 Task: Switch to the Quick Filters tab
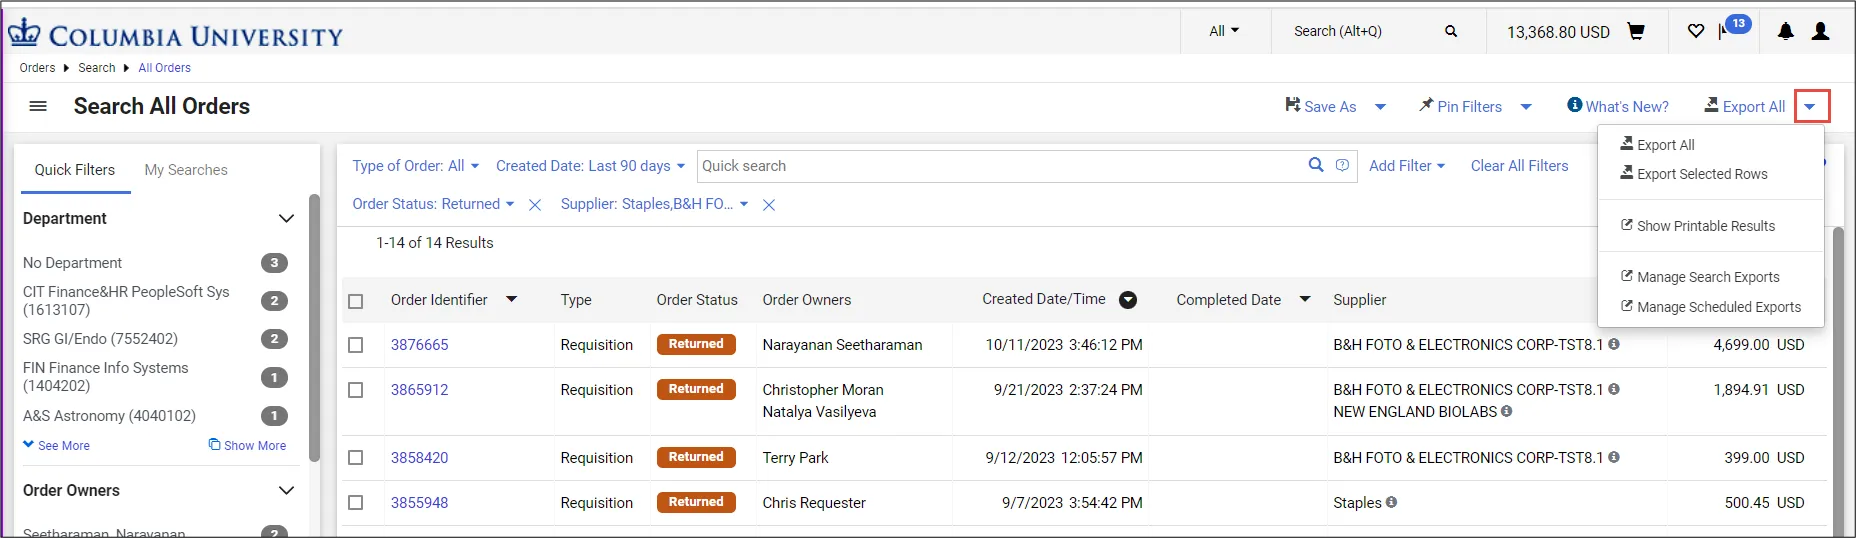(75, 170)
